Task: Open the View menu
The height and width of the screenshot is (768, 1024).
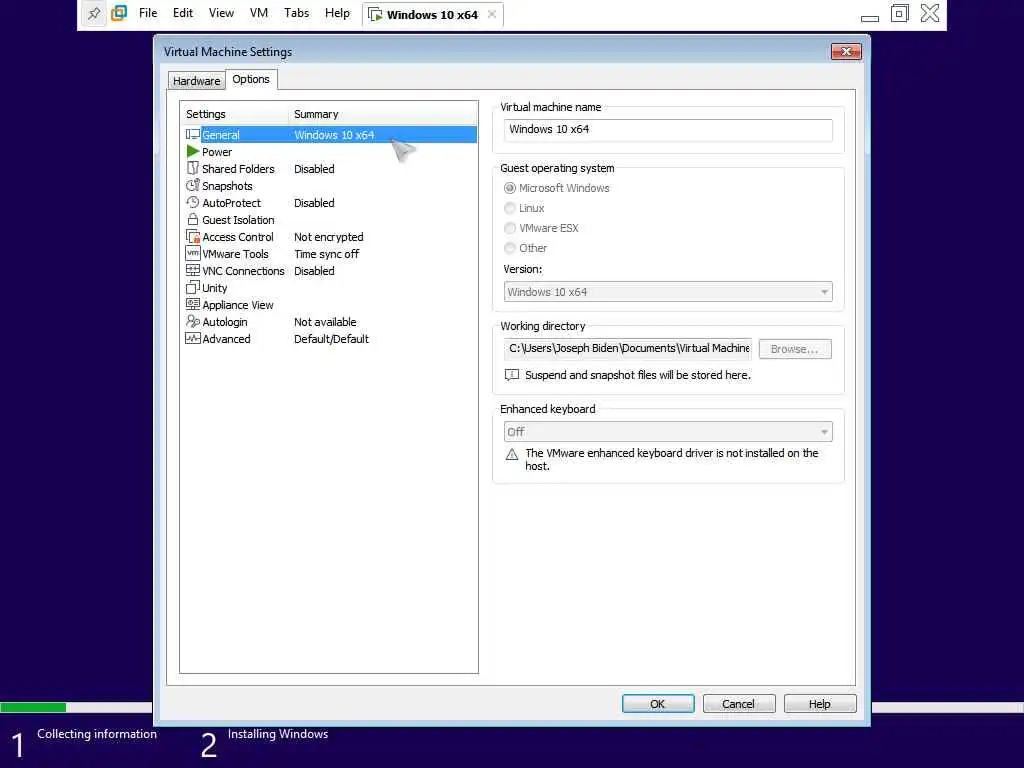Action: pyautogui.click(x=221, y=13)
